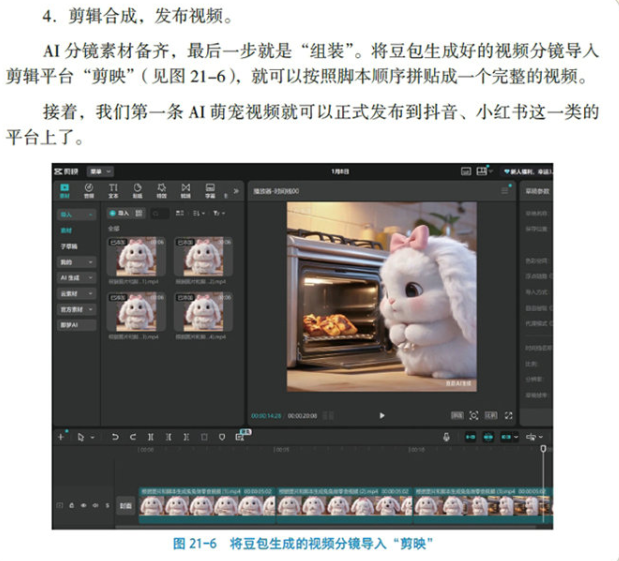Add a marker using the shield icon
This screenshot has width=619, height=561.
coord(222,437)
